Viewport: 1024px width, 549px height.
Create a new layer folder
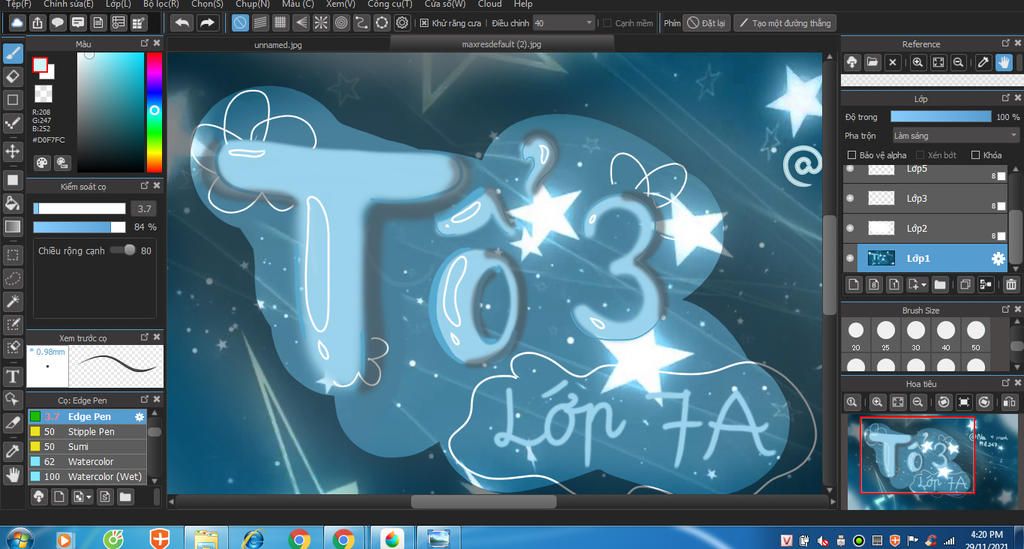(x=940, y=285)
